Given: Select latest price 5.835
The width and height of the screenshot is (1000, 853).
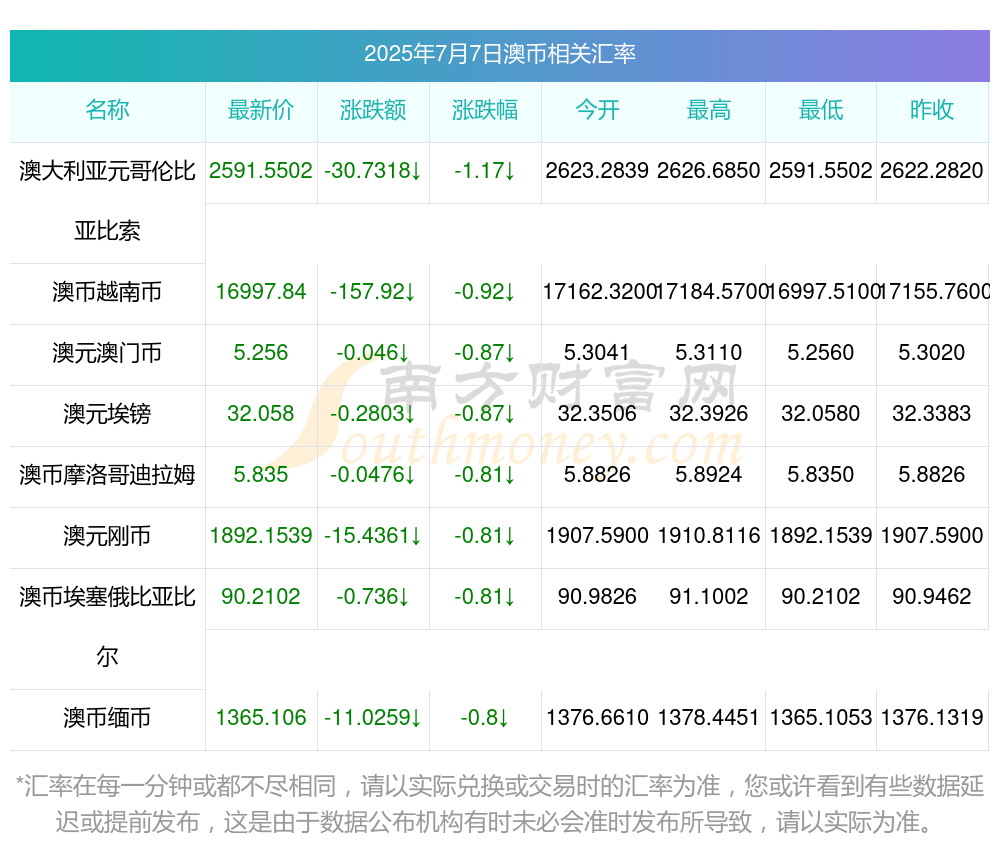Looking at the screenshot, I should (x=261, y=474).
